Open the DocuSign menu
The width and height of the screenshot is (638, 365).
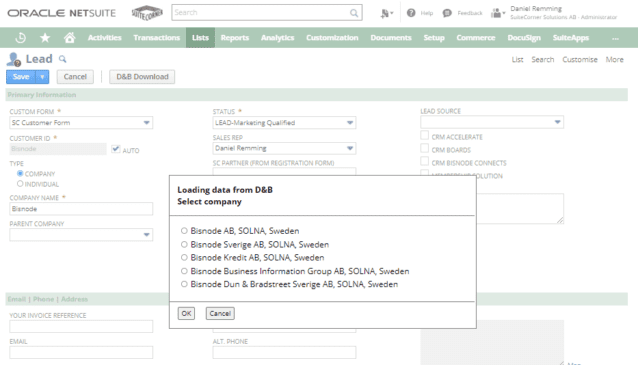(x=524, y=38)
